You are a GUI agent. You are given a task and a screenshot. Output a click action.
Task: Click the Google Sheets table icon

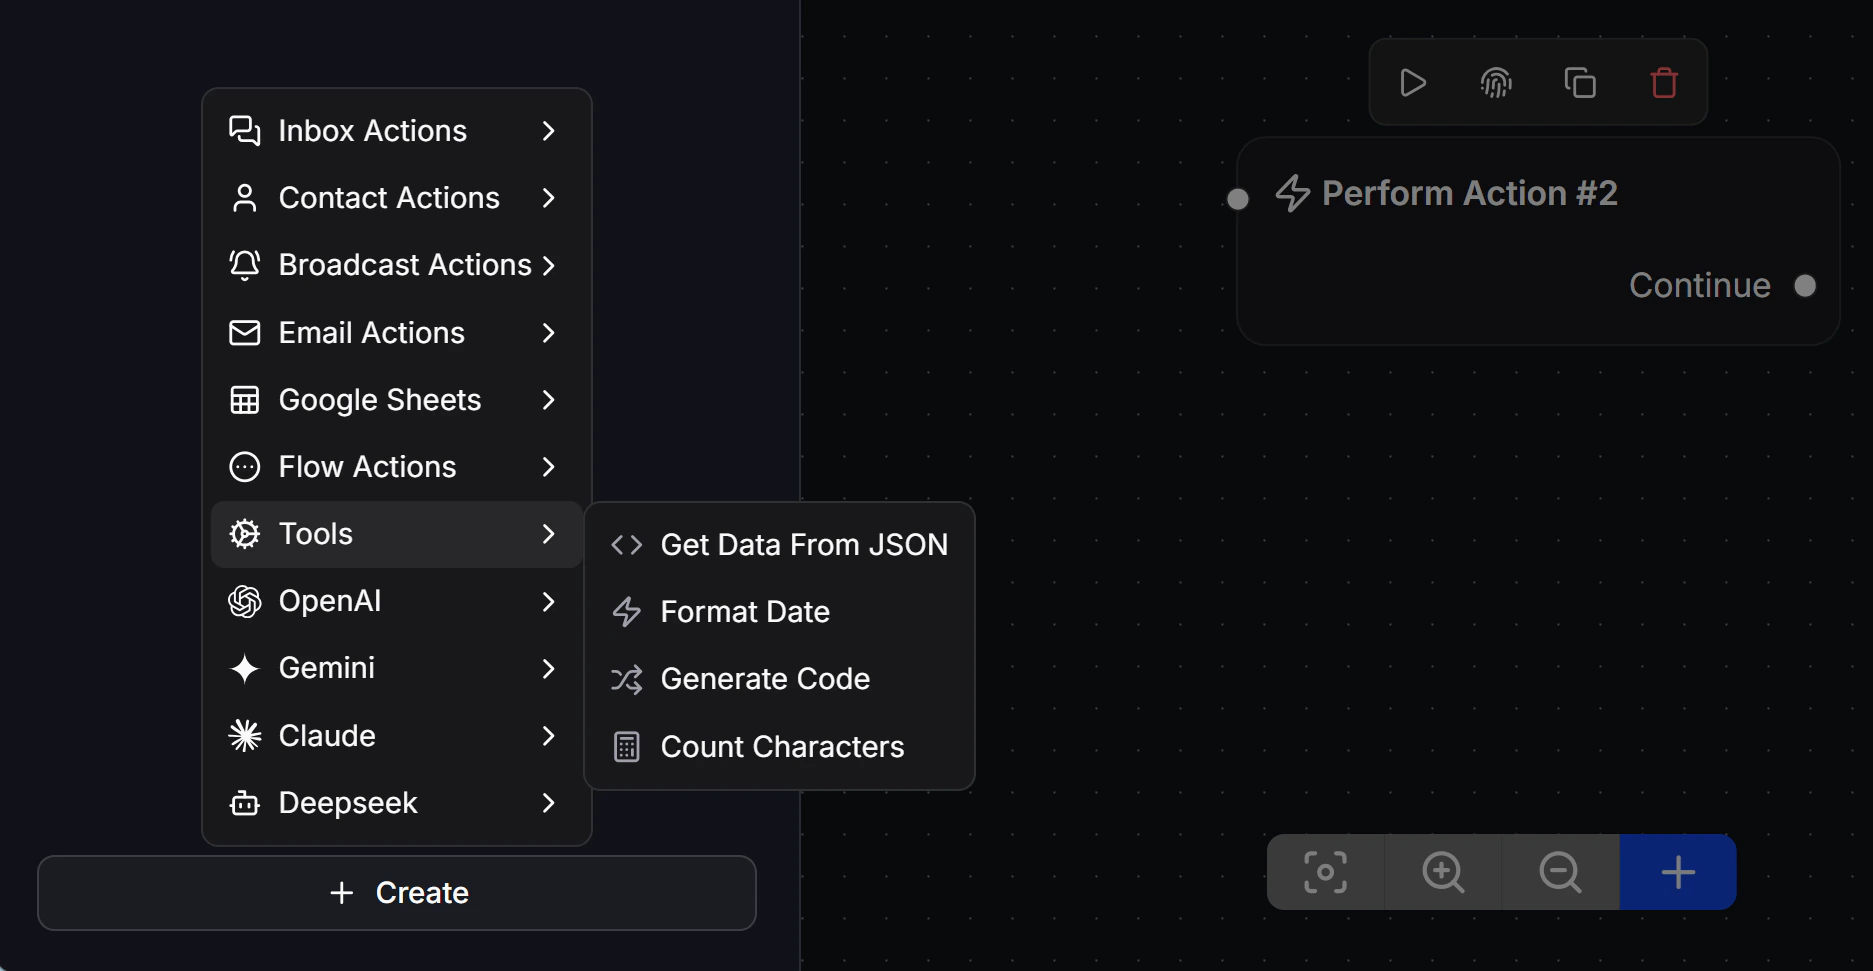pos(244,400)
